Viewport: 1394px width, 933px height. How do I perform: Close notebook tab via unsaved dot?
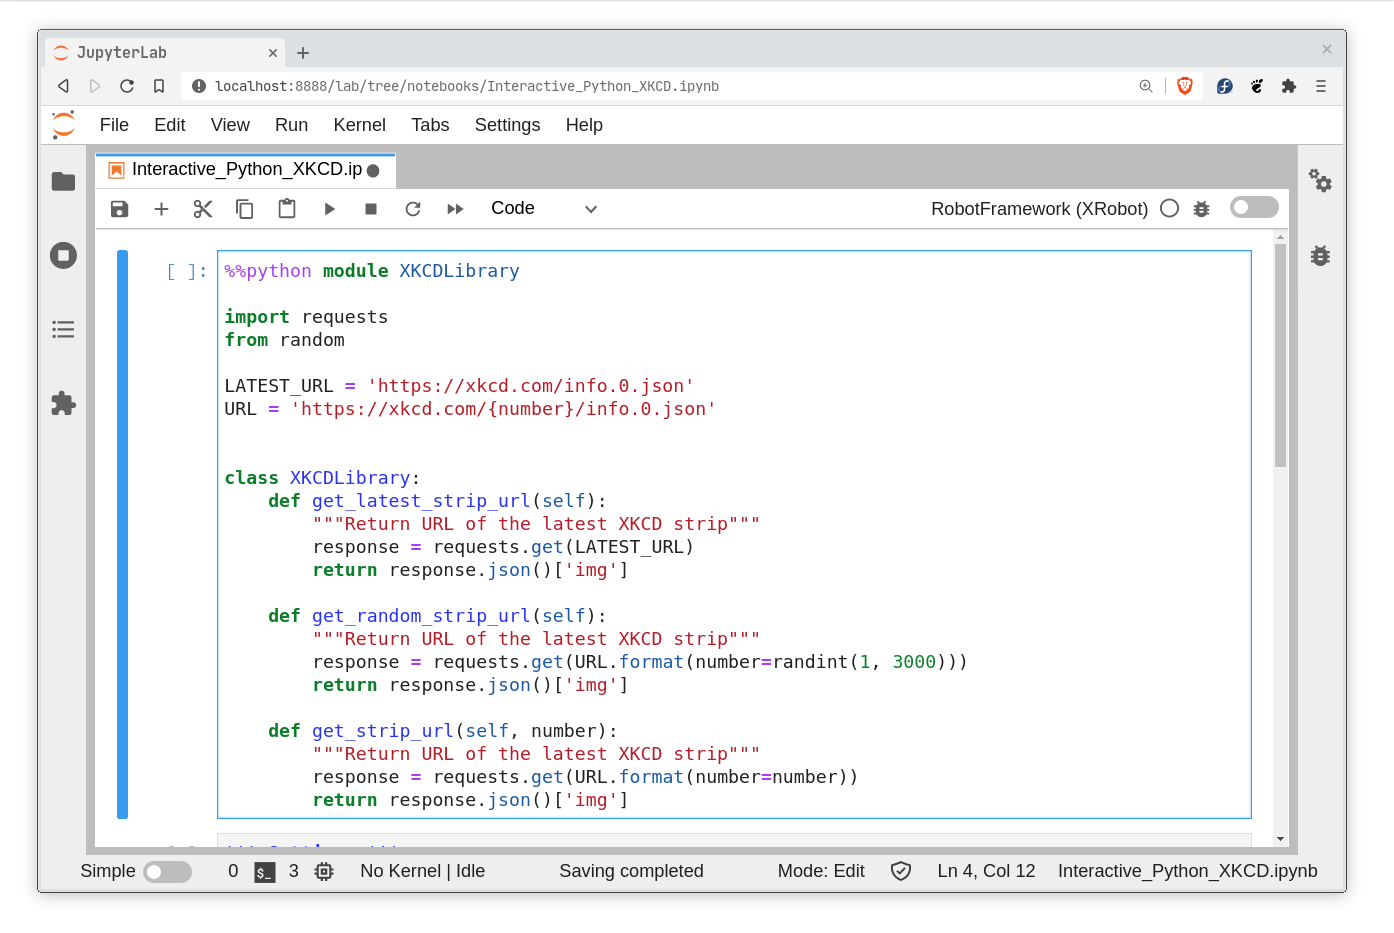tap(373, 170)
